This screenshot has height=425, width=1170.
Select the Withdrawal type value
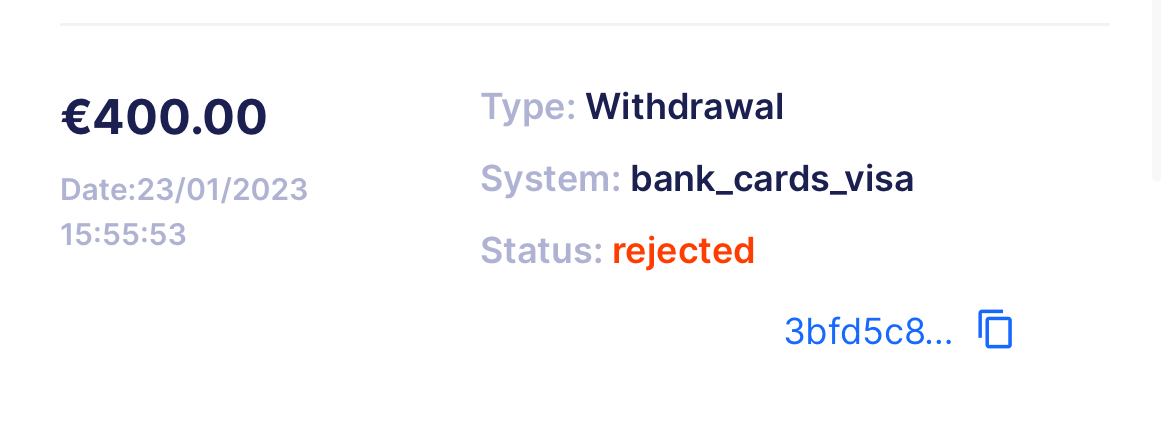pyautogui.click(x=684, y=106)
